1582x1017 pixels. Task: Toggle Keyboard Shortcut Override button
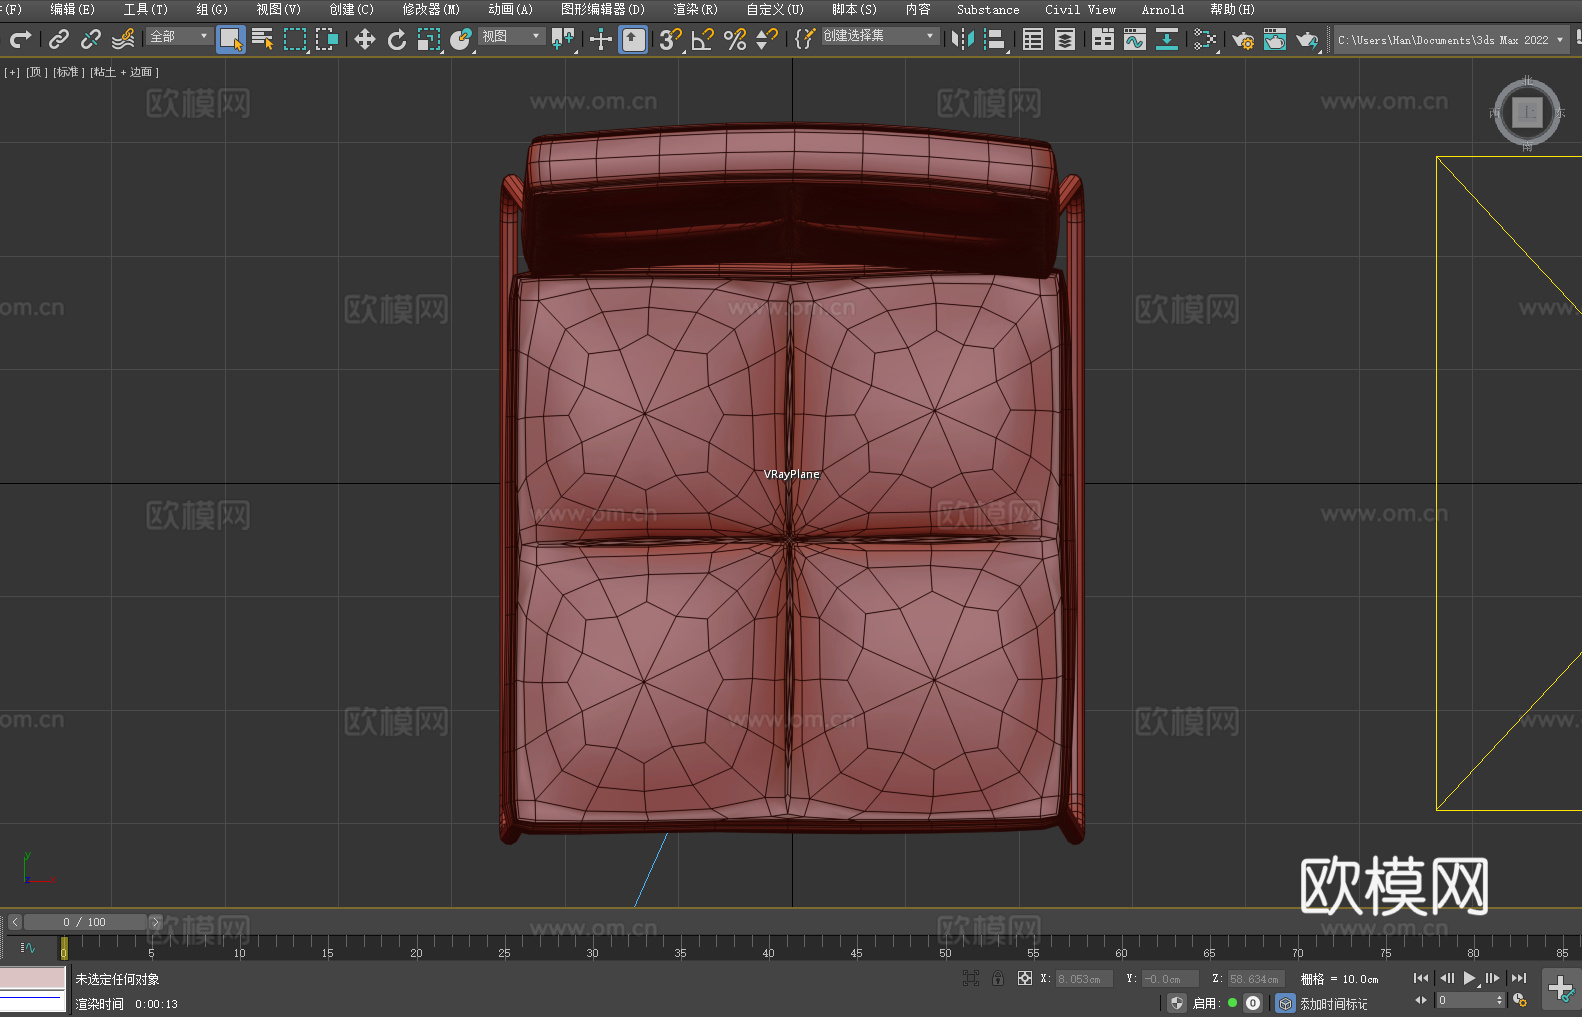[633, 39]
